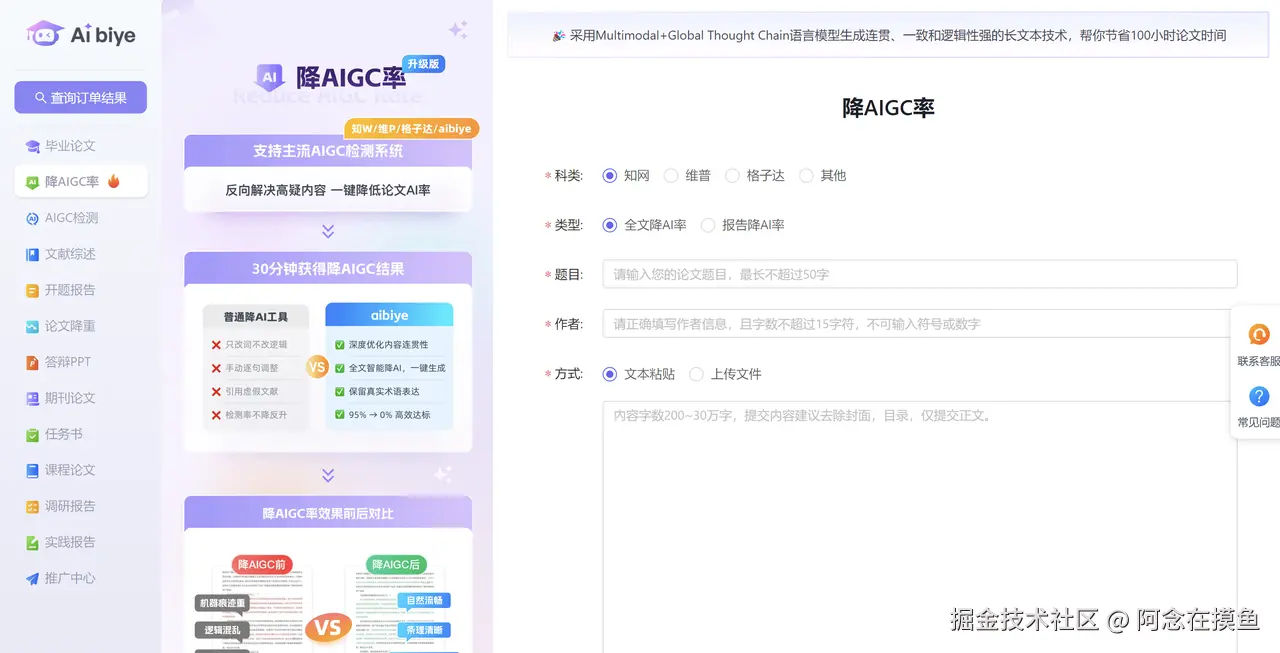Choose the 全文降AI率 type
1280x653 pixels.
610,225
